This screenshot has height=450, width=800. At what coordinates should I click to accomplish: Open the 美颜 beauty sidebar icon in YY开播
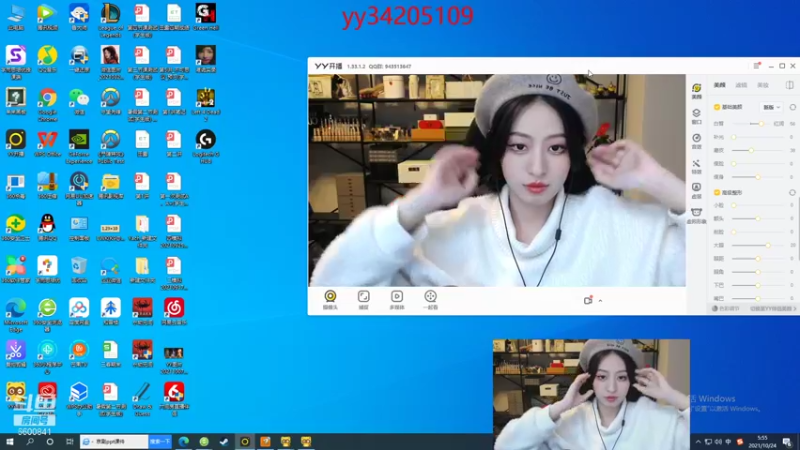696,91
